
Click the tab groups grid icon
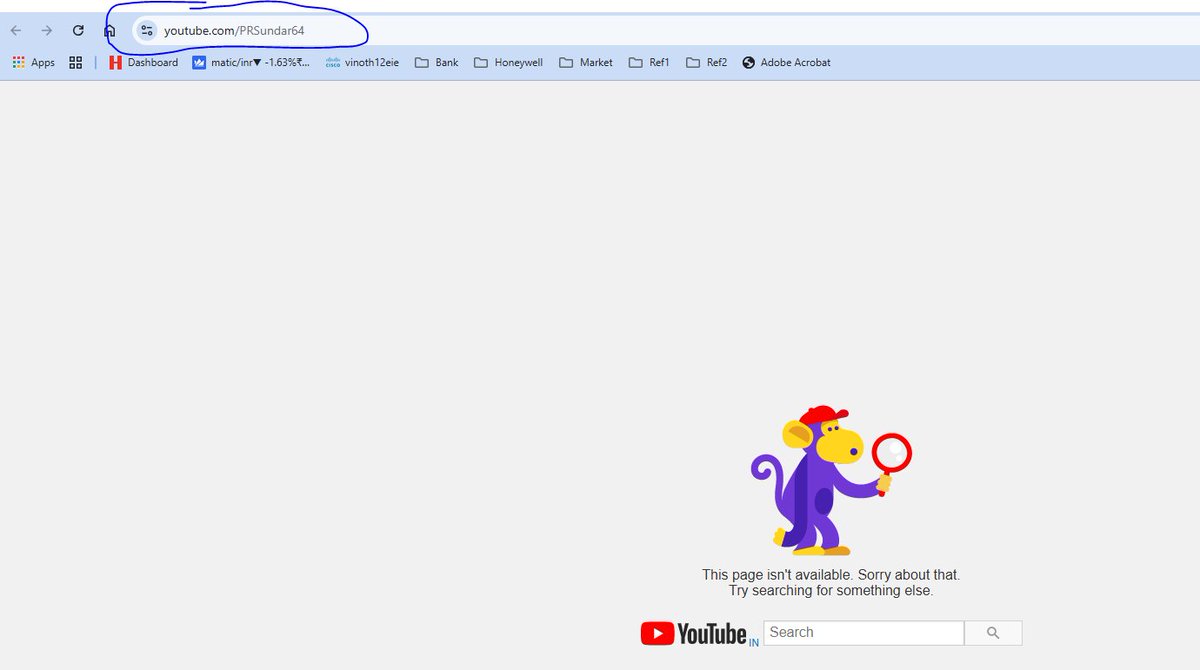(76, 62)
